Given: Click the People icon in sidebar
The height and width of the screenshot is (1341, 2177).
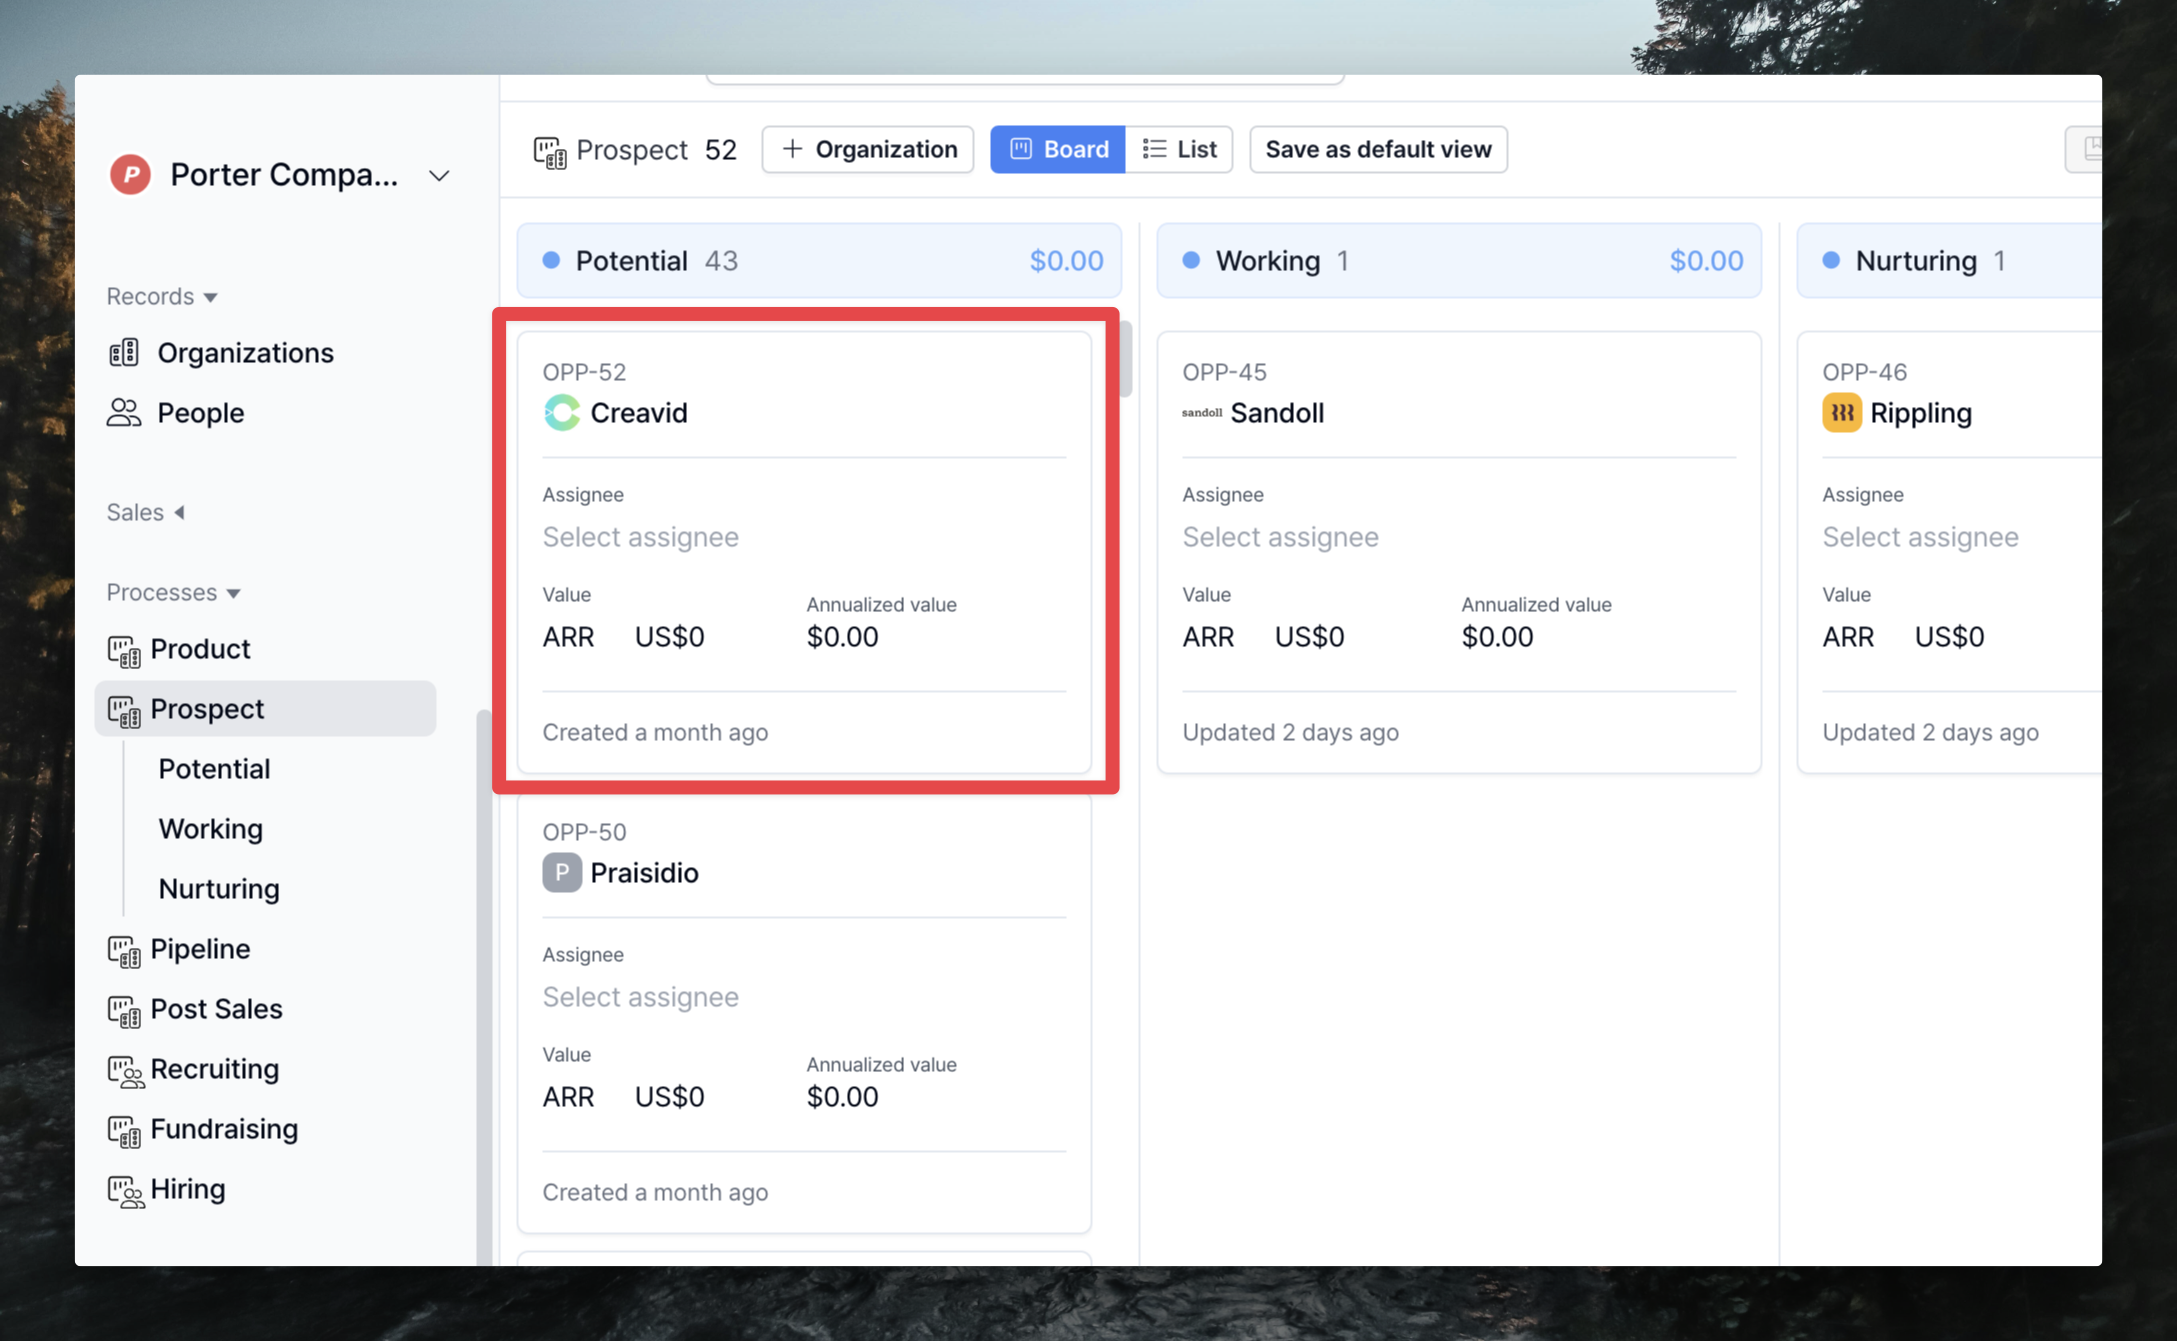Looking at the screenshot, I should pyautogui.click(x=124, y=413).
